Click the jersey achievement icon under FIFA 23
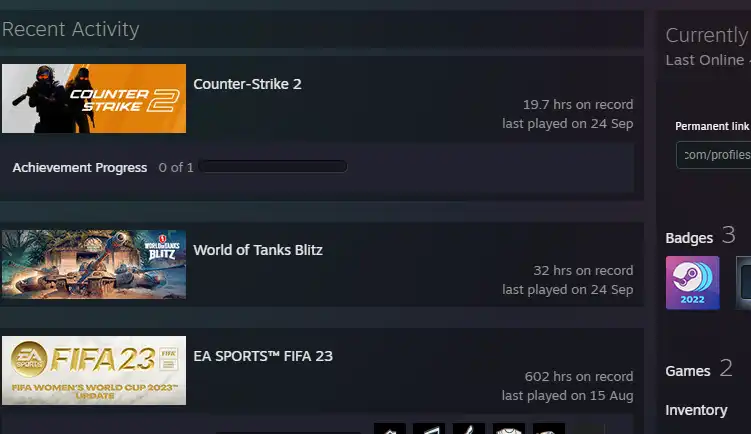751x434 pixels. click(x=509, y=428)
